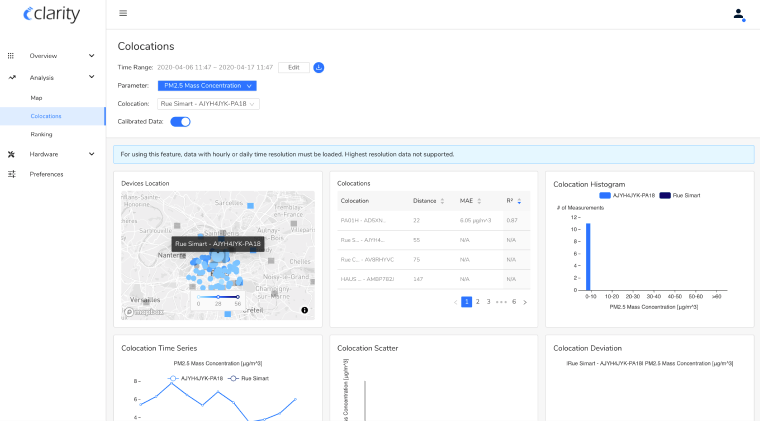Open the Colocation selector dropdown
760x421 pixels.
coord(209,103)
